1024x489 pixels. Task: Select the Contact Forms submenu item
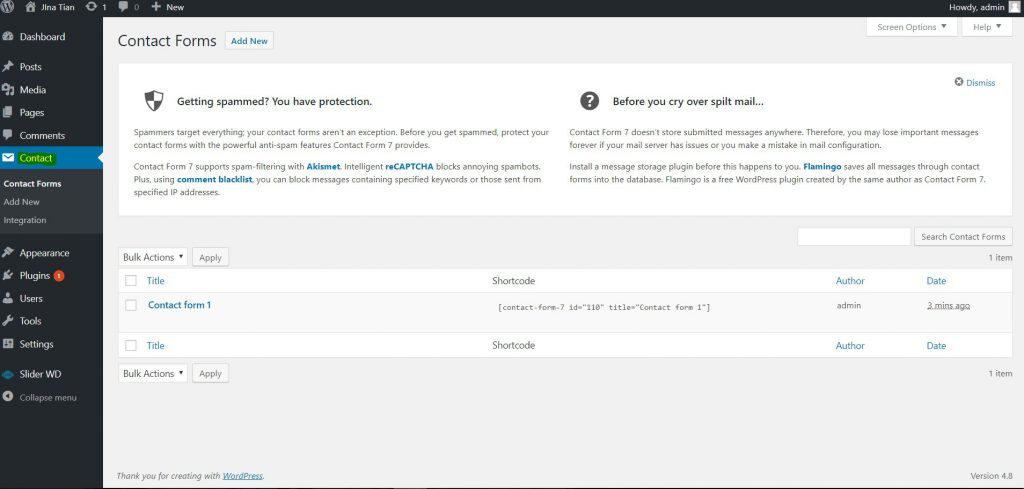tap(33, 183)
